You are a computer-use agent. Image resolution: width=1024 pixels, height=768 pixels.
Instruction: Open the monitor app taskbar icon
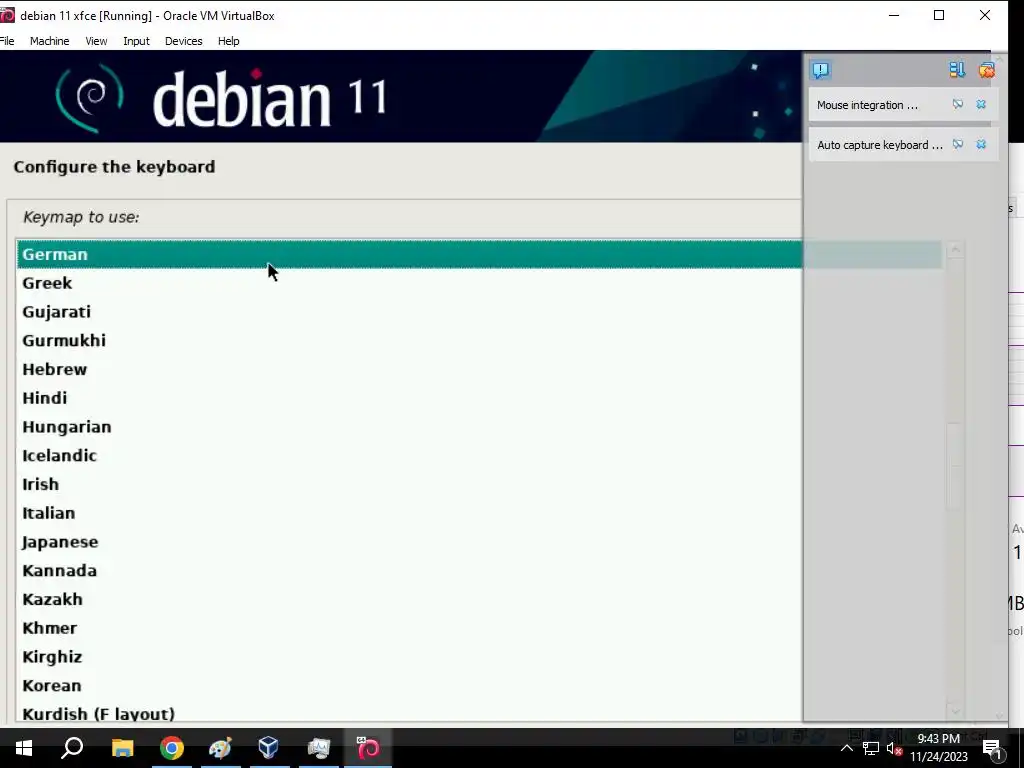tap(319, 748)
